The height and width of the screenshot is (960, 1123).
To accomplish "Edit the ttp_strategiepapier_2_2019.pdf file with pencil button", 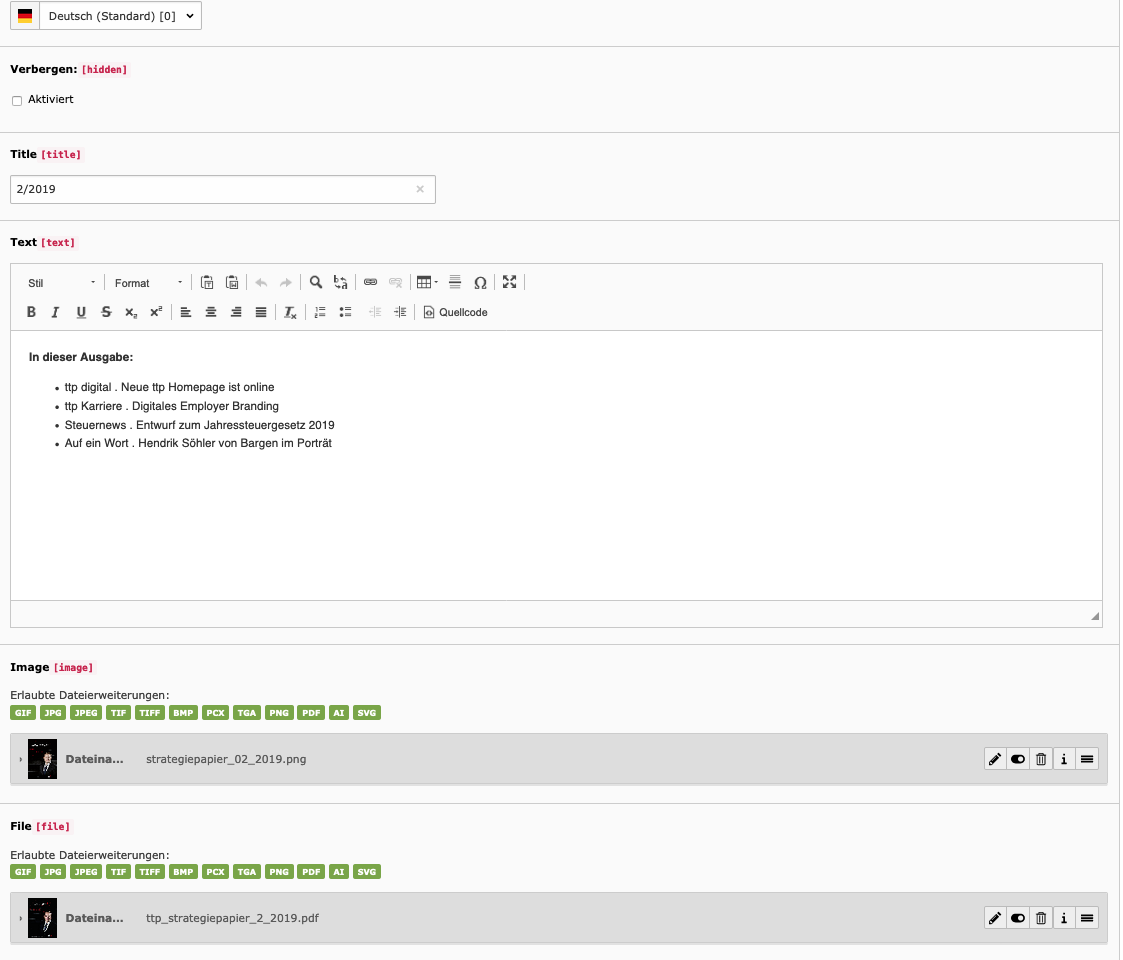I will (x=995, y=918).
